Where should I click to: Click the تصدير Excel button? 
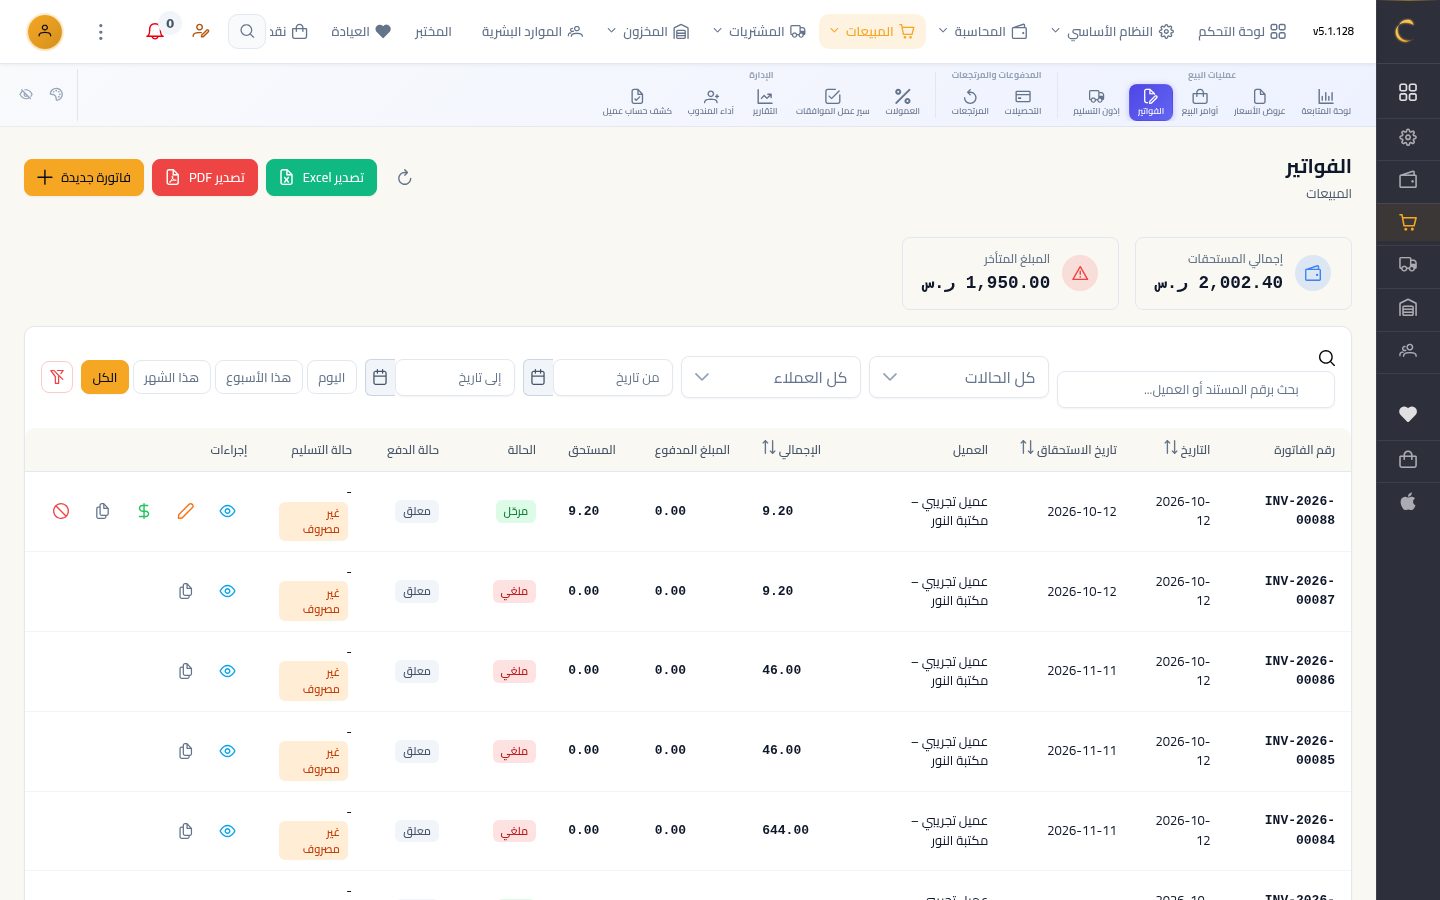pyautogui.click(x=321, y=177)
